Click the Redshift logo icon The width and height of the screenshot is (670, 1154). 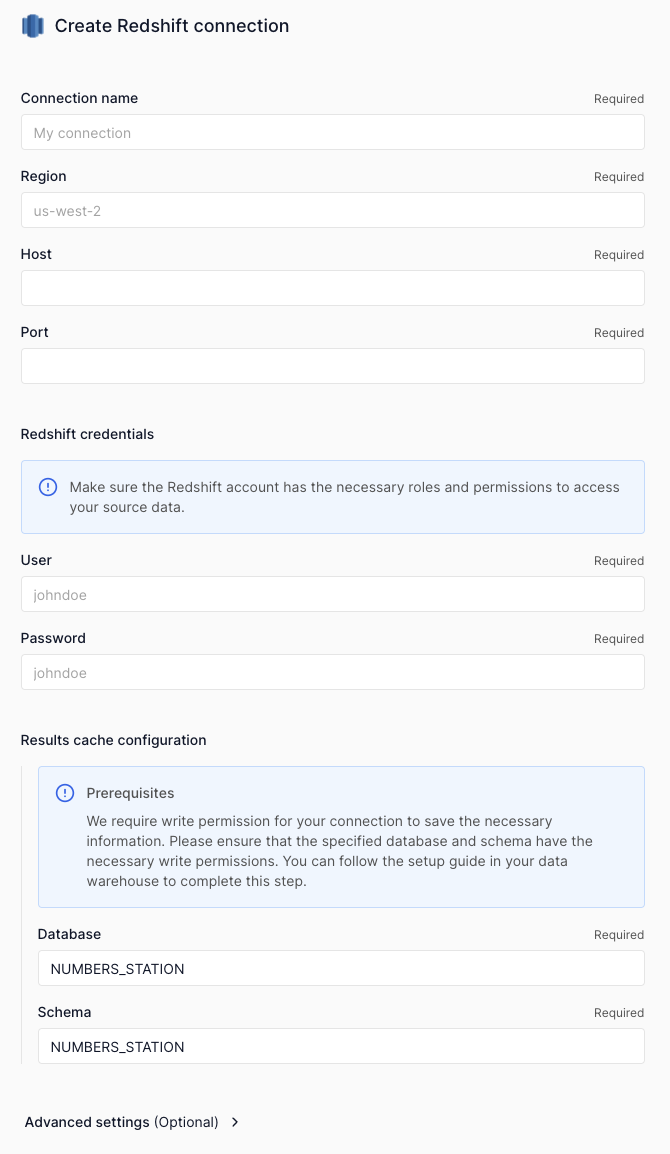[x=32, y=26]
